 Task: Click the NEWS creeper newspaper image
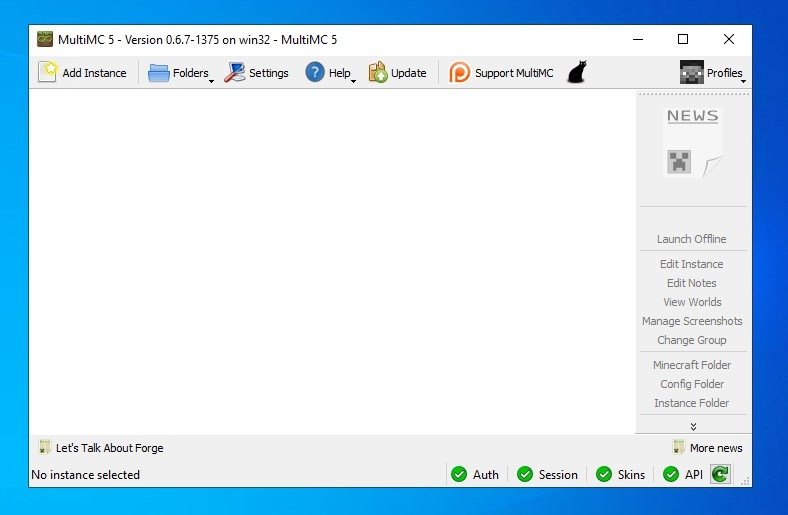pyautogui.click(x=693, y=143)
